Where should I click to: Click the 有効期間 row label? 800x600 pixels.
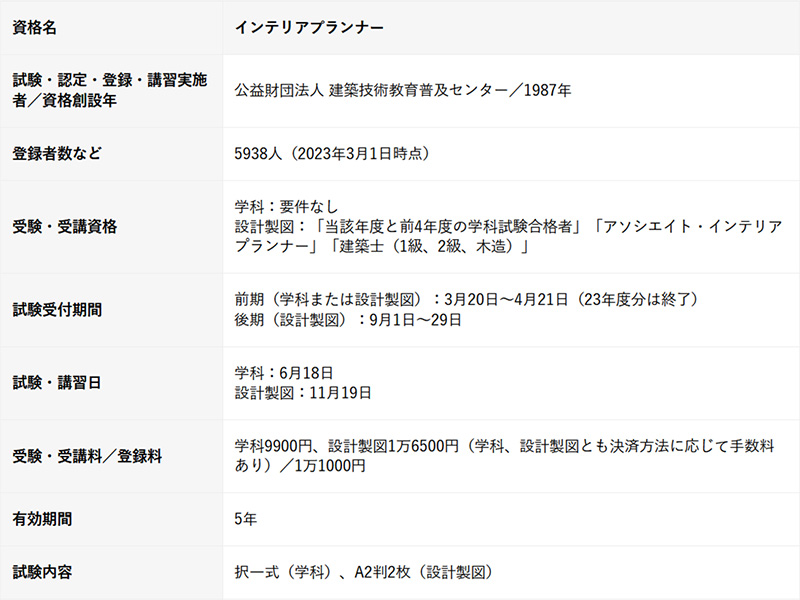click(x=42, y=519)
